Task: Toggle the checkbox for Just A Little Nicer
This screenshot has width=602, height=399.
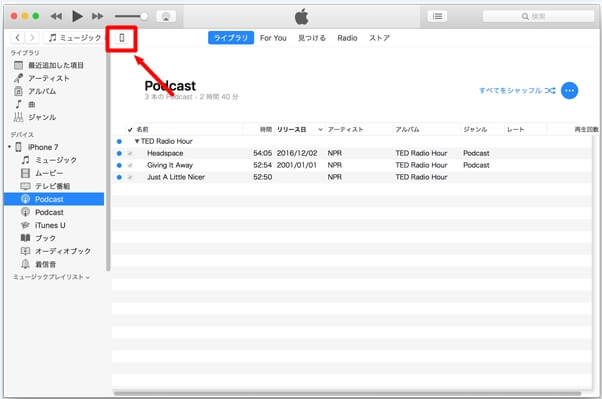Action: [130, 177]
